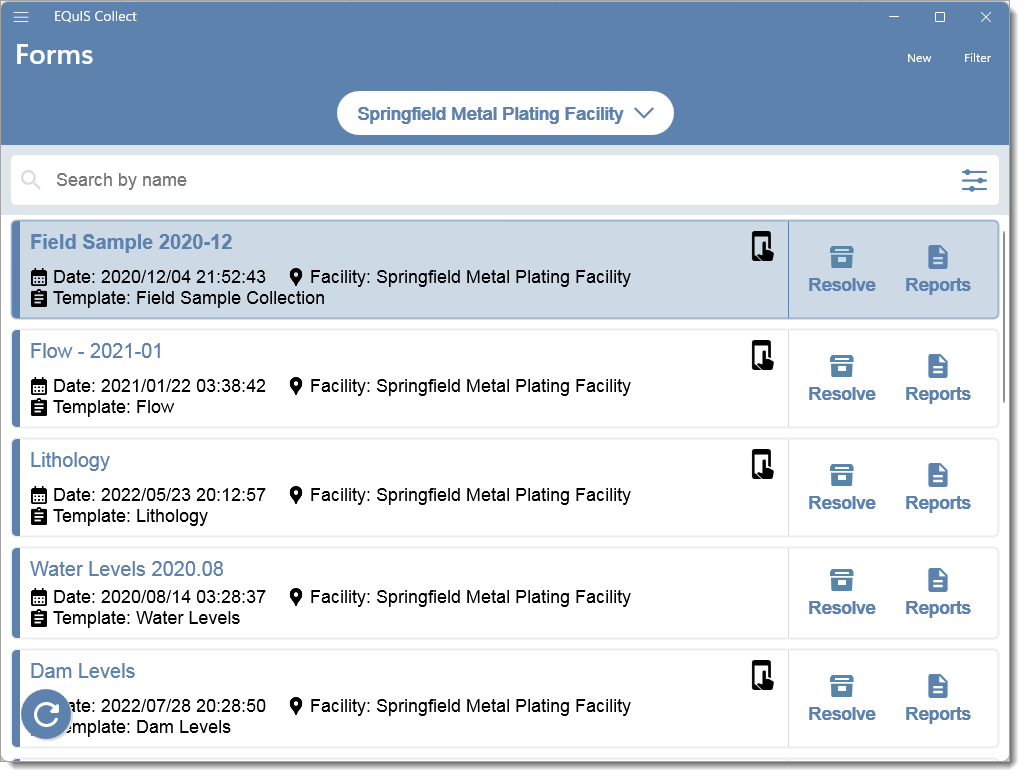Viewport: 1025px width, 777px height.
Task: Click the date 2020/12/04 21:52:43
Action: pos(184,277)
